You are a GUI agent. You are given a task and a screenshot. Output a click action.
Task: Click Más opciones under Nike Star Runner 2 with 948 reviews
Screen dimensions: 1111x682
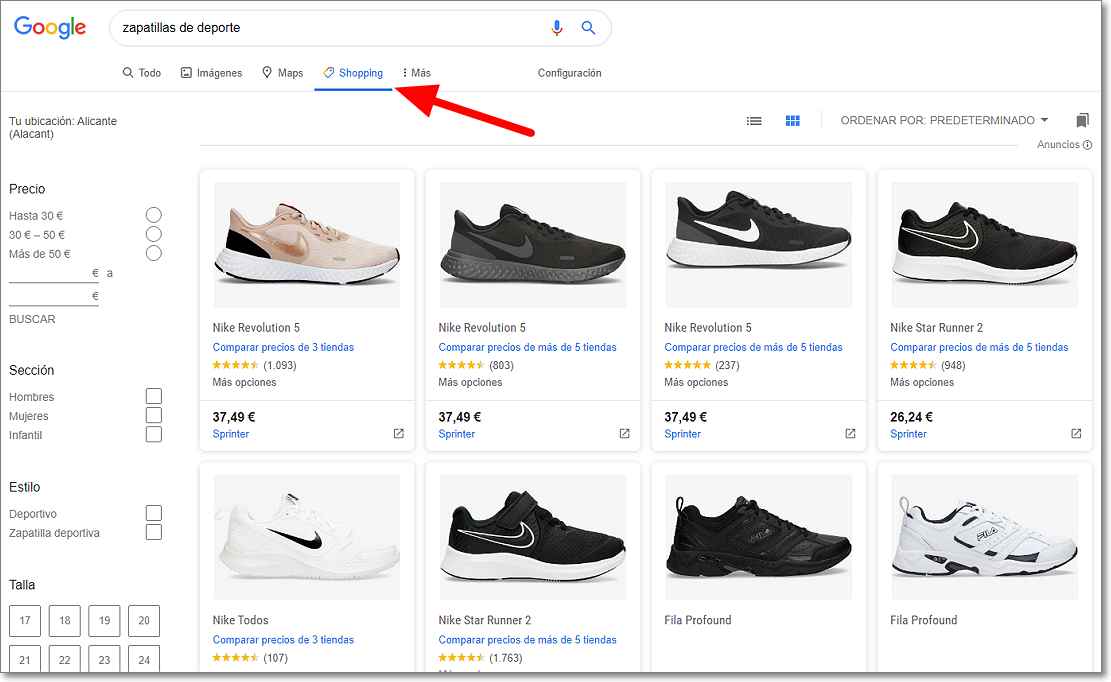pos(922,382)
